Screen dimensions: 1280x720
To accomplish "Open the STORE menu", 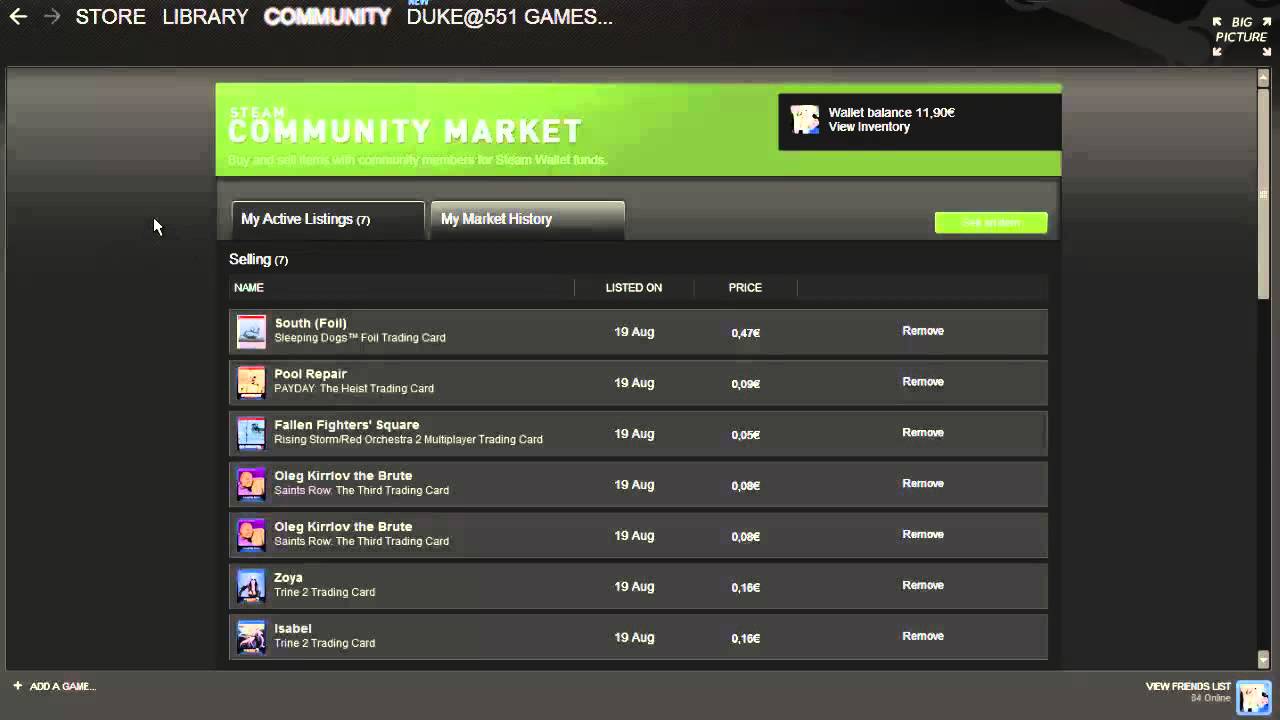I will (111, 17).
